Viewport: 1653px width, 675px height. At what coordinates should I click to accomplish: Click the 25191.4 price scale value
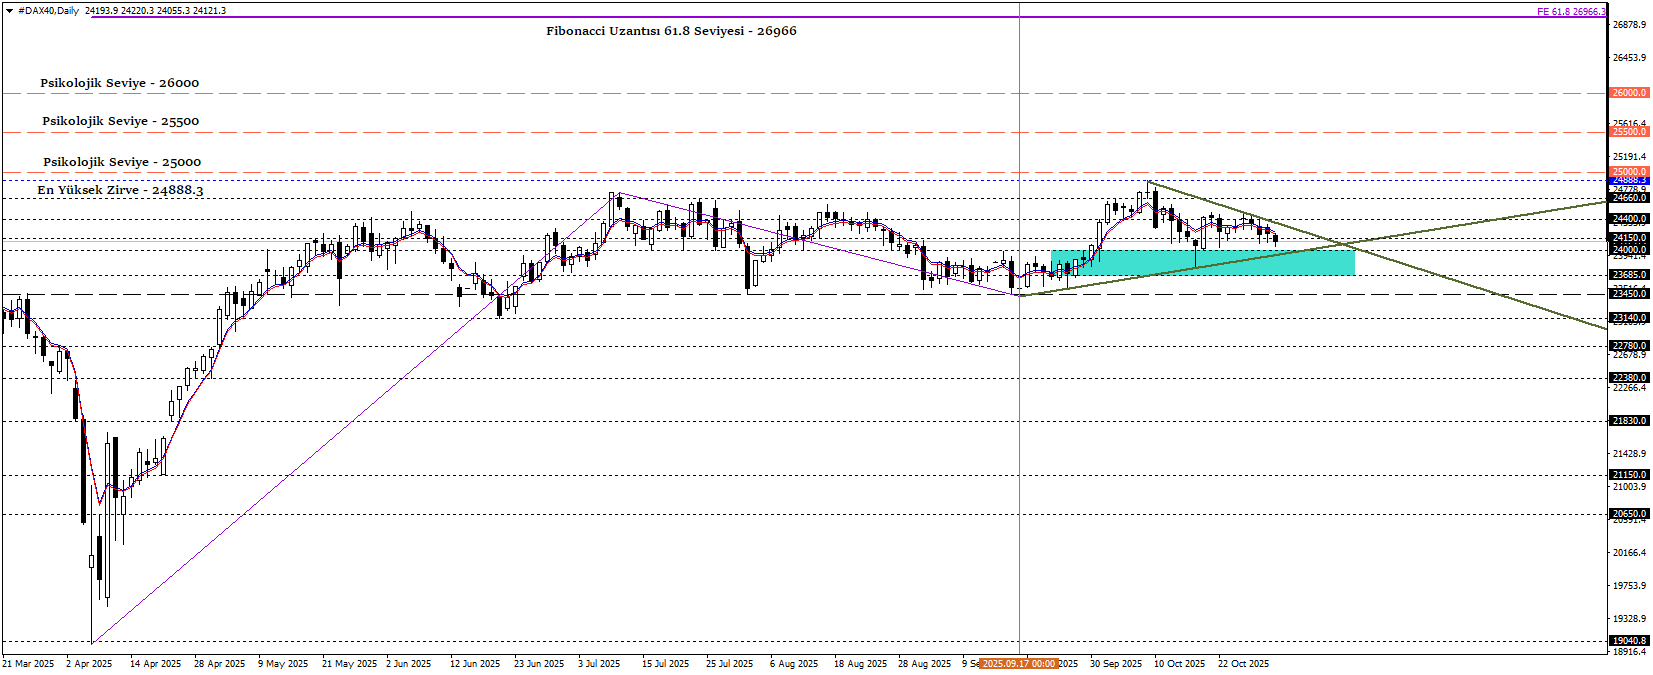(1629, 157)
